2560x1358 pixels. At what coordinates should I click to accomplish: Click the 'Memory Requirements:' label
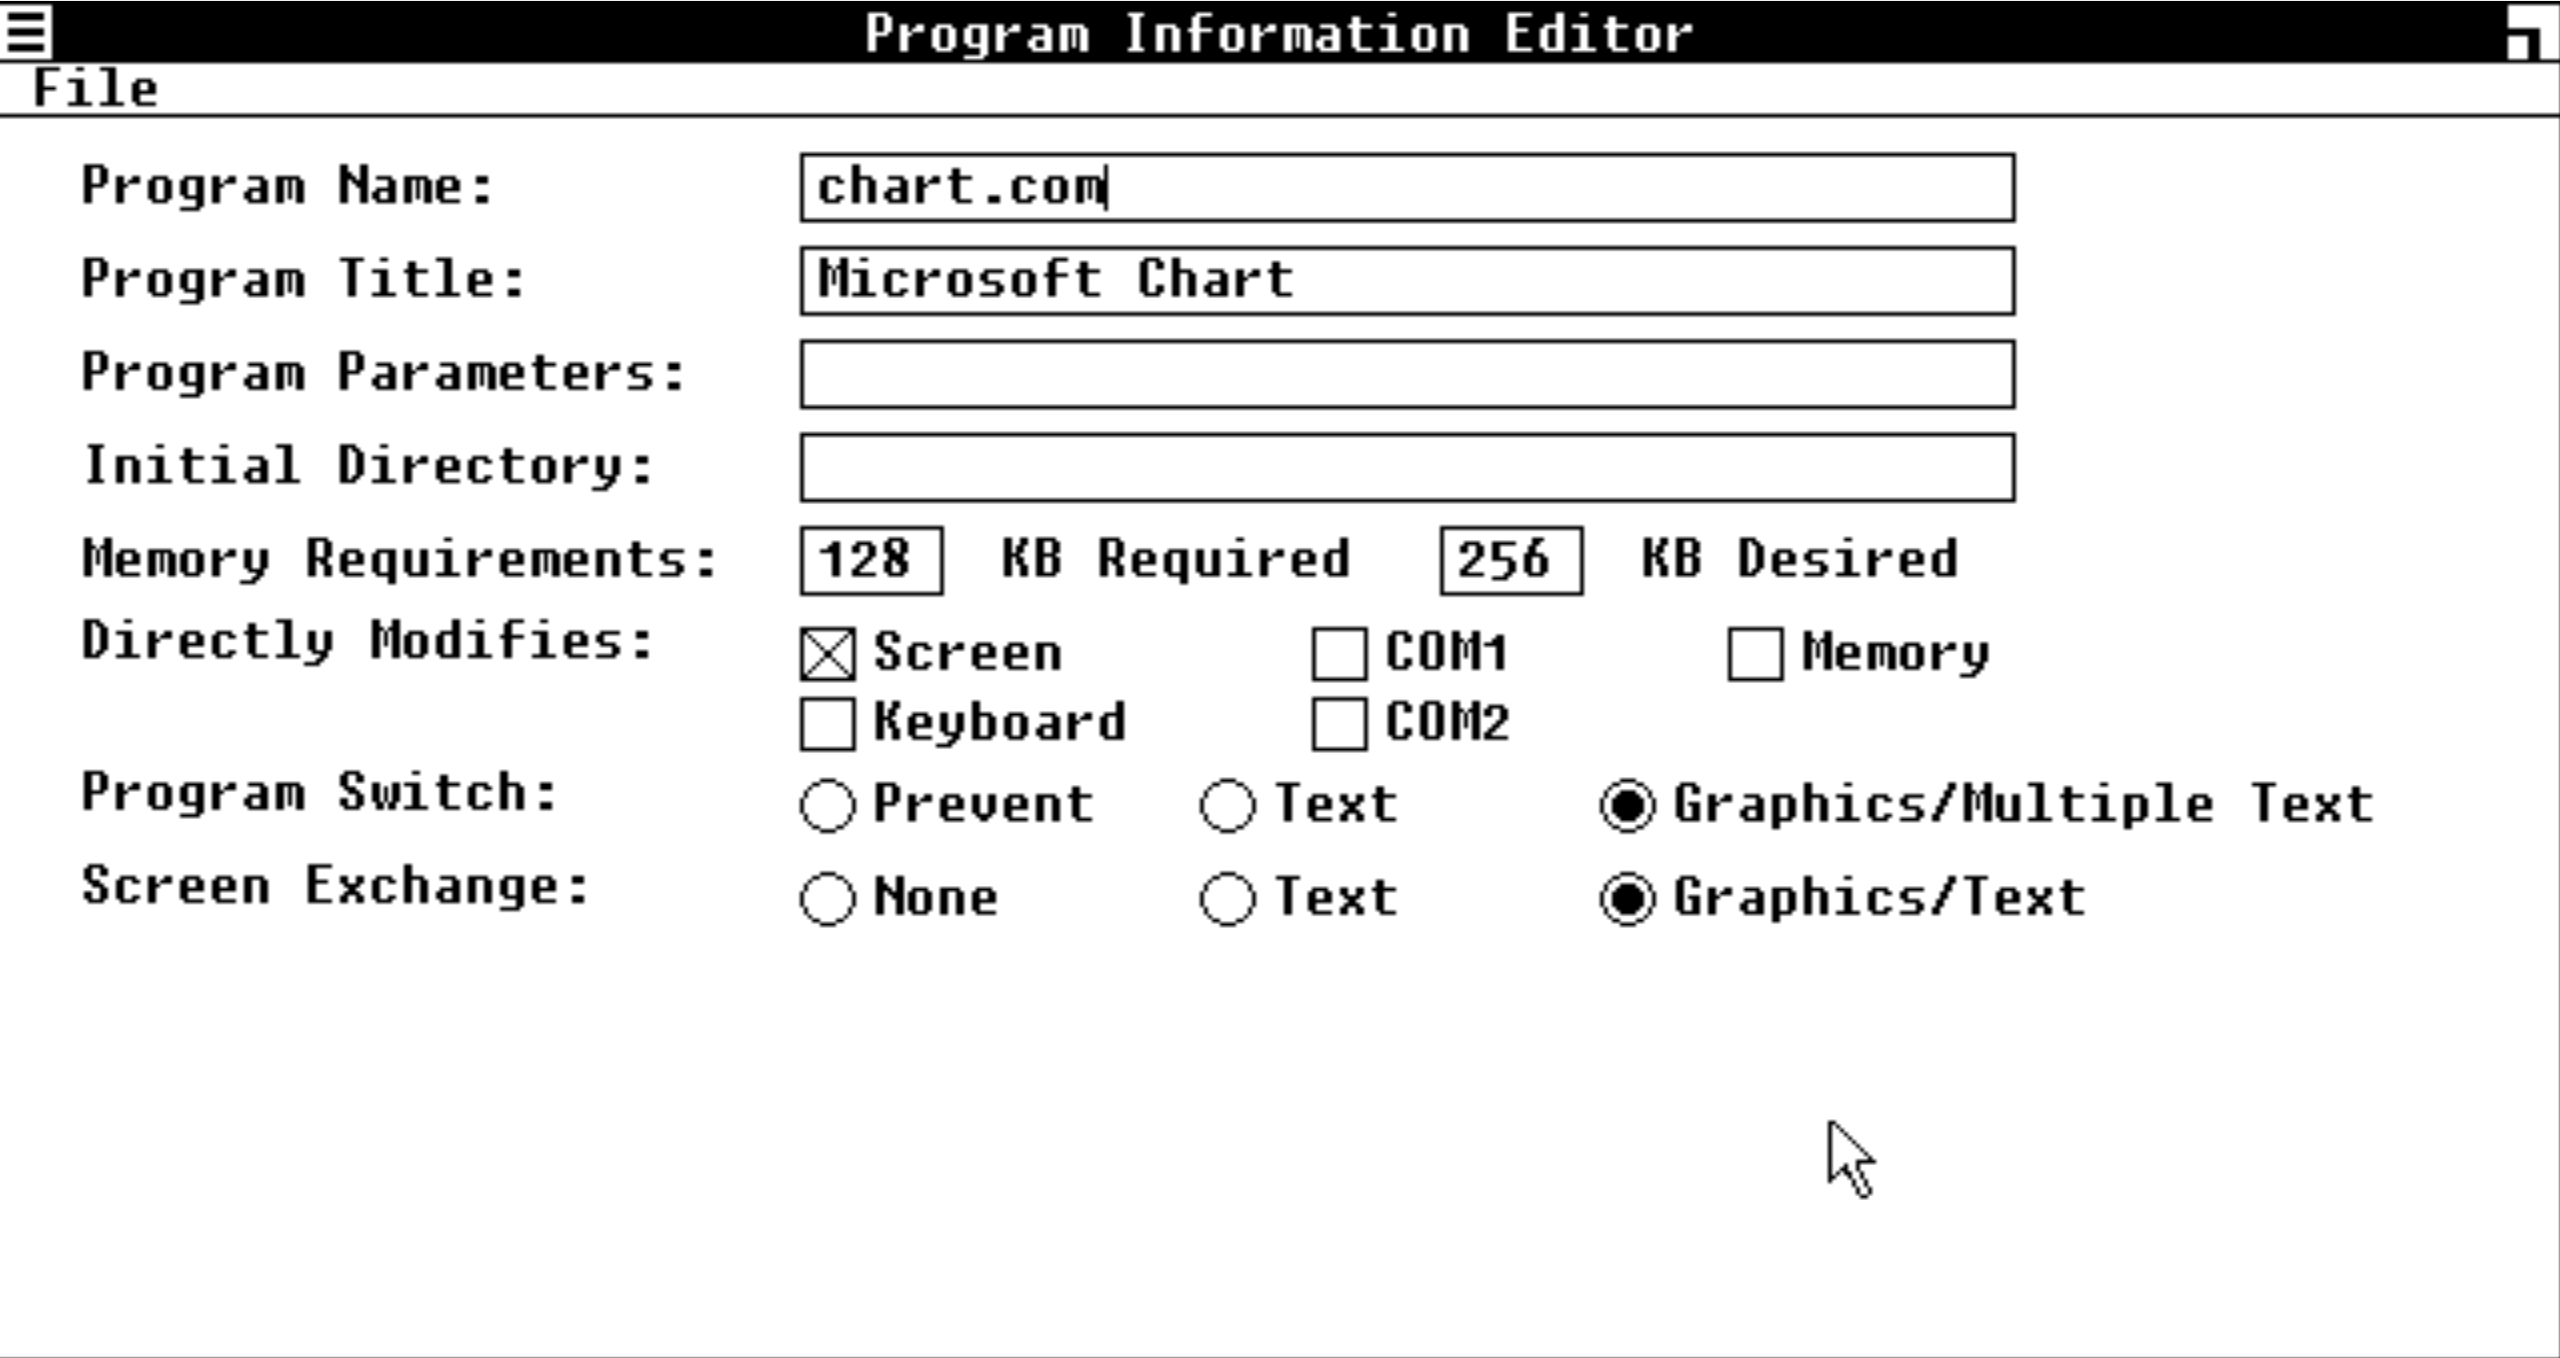point(400,558)
